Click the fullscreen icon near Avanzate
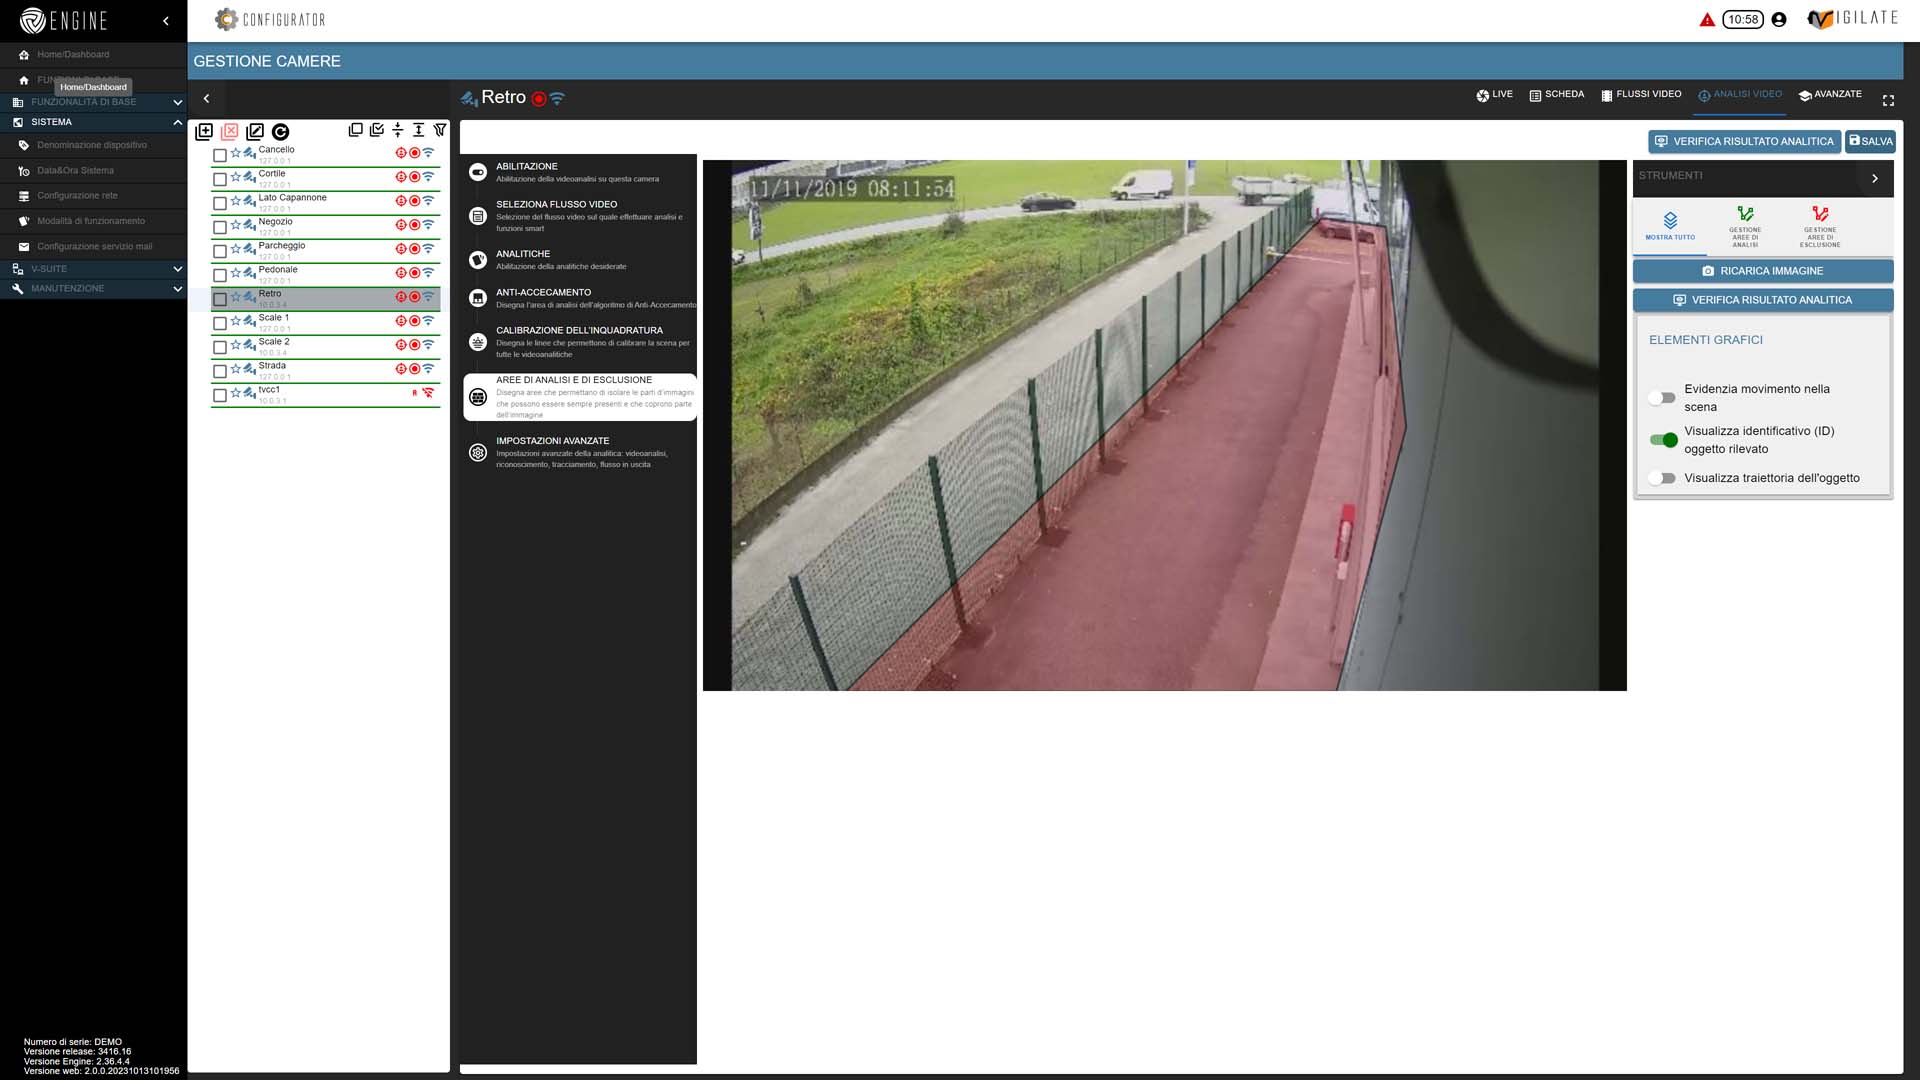Viewport: 1920px width, 1080px height. click(x=1888, y=100)
